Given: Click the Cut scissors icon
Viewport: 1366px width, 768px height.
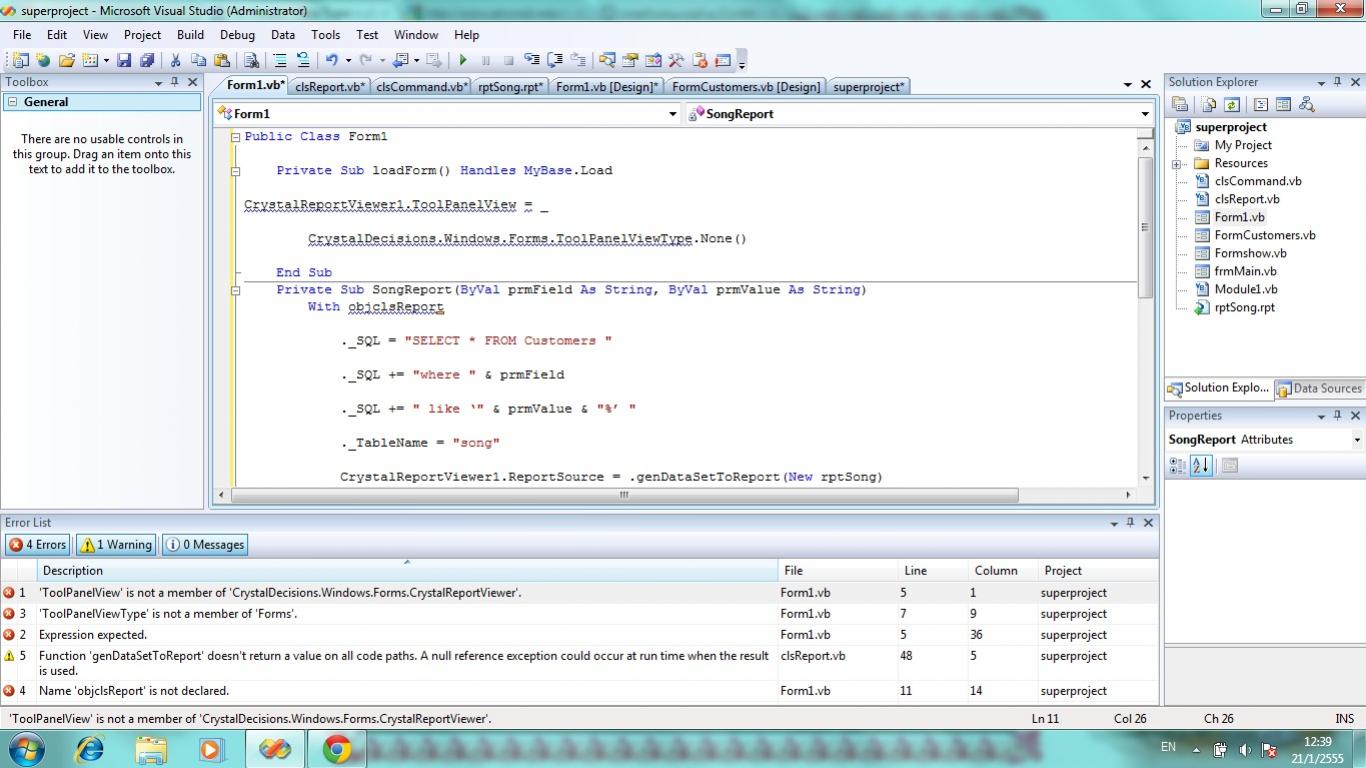Looking at the screenshot, I should (x=175, y=60).
